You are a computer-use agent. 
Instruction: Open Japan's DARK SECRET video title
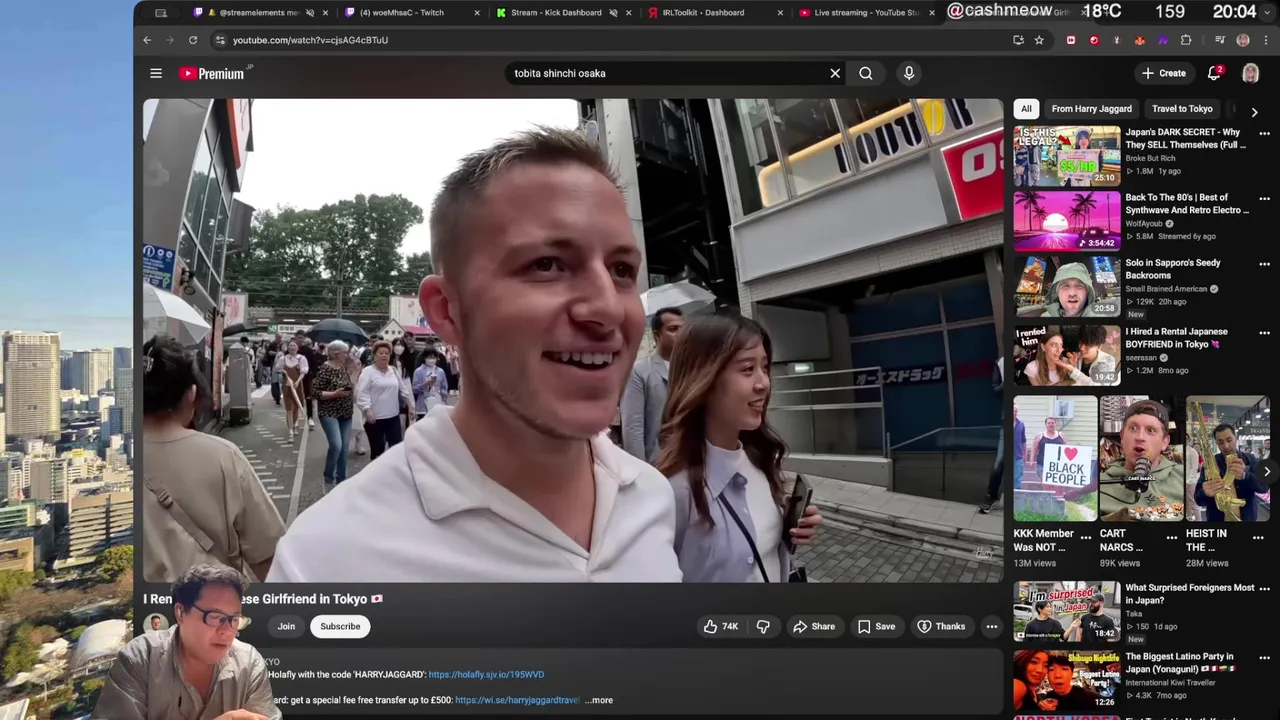1185,138
